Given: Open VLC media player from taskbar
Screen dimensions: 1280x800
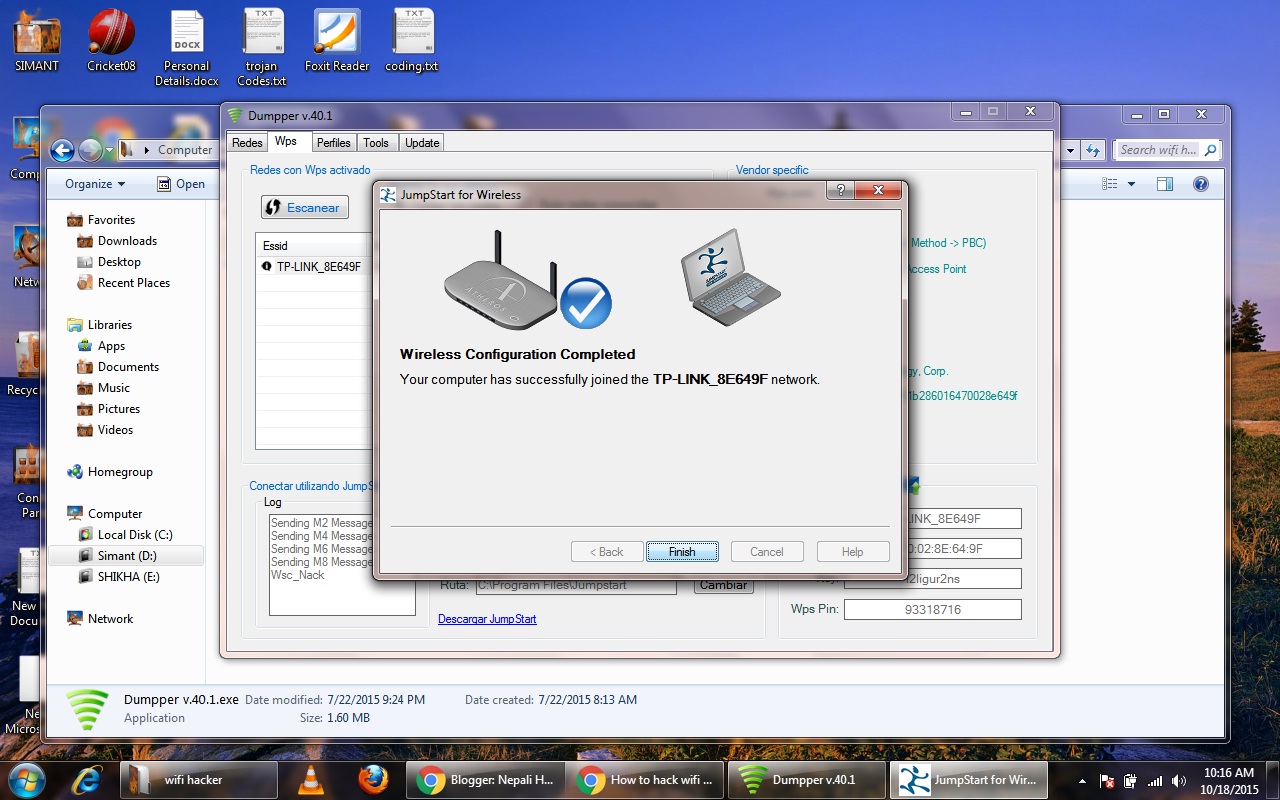Looking at the screenshot, I should pos(313,780).
